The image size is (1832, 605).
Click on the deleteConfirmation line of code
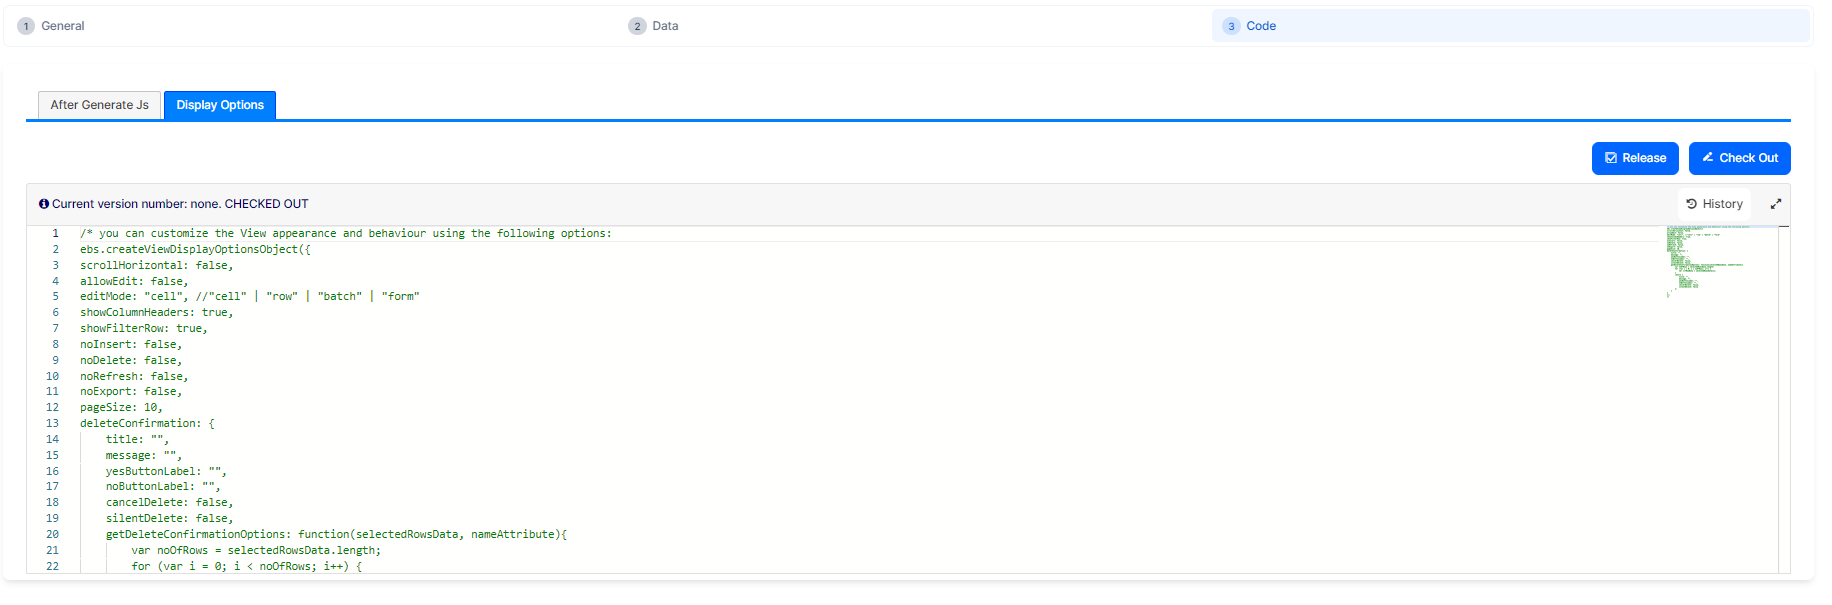[x=147, y=424]
